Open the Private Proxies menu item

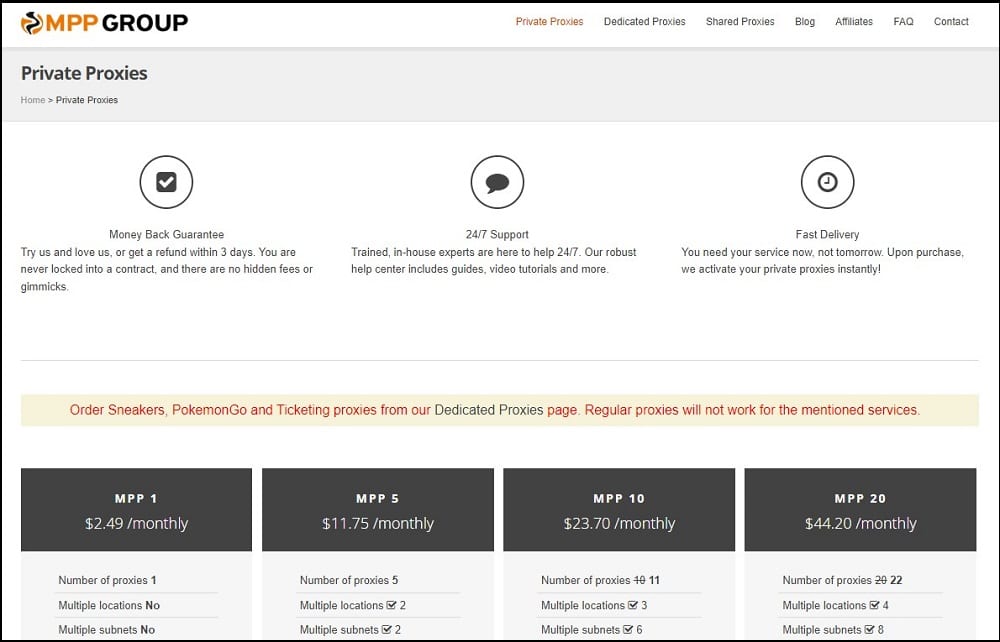click(x=549, y=22)
